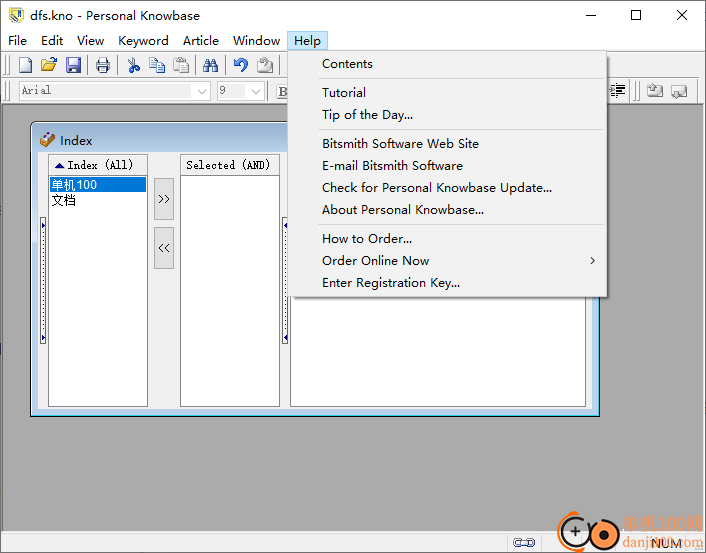Click the Bold formatting button

282,91
